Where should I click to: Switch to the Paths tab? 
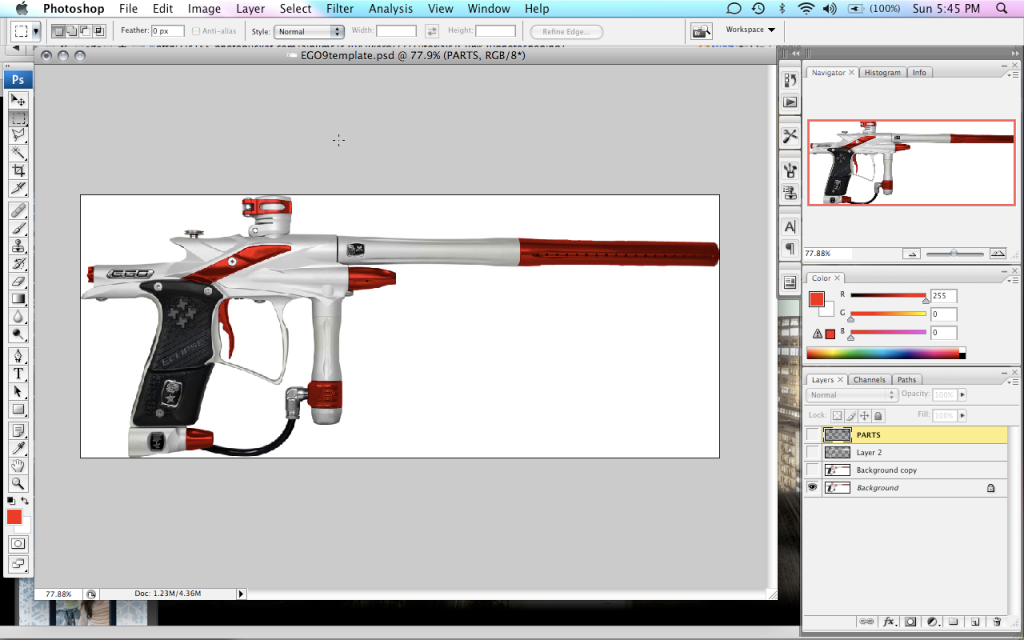click(906, 379)
